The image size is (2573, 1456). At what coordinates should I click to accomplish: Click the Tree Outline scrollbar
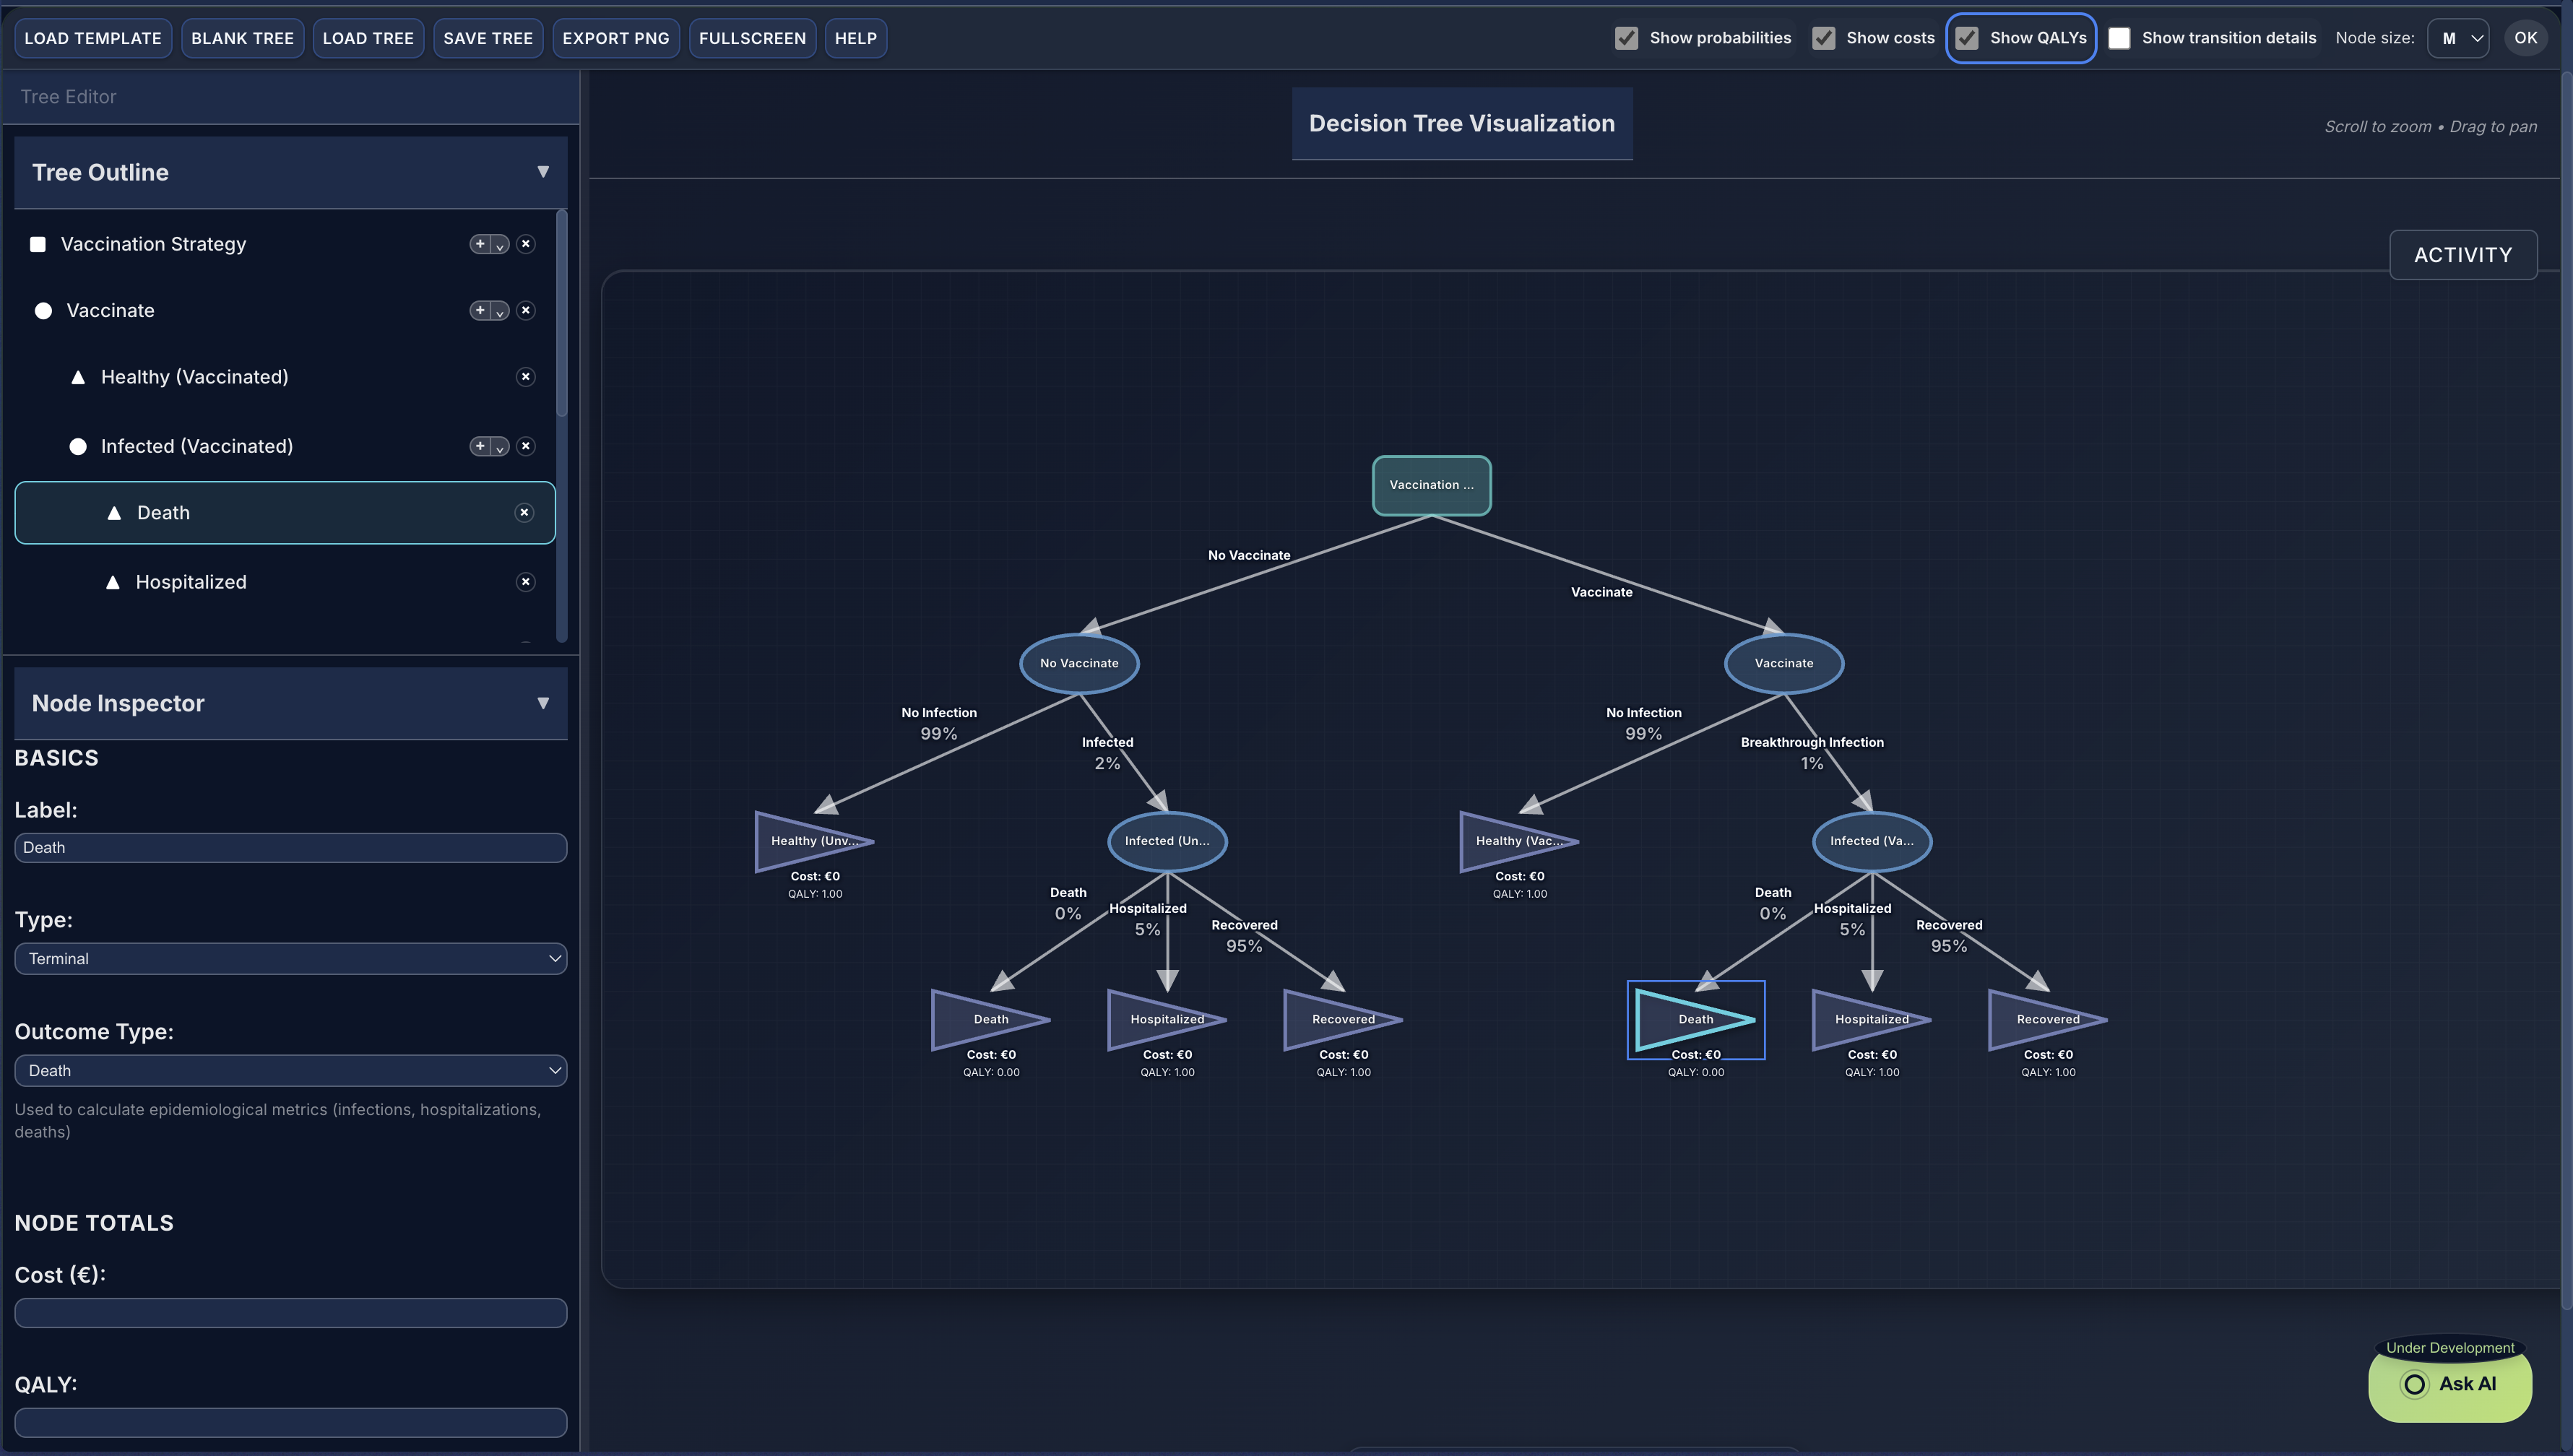tap(562, 313)
